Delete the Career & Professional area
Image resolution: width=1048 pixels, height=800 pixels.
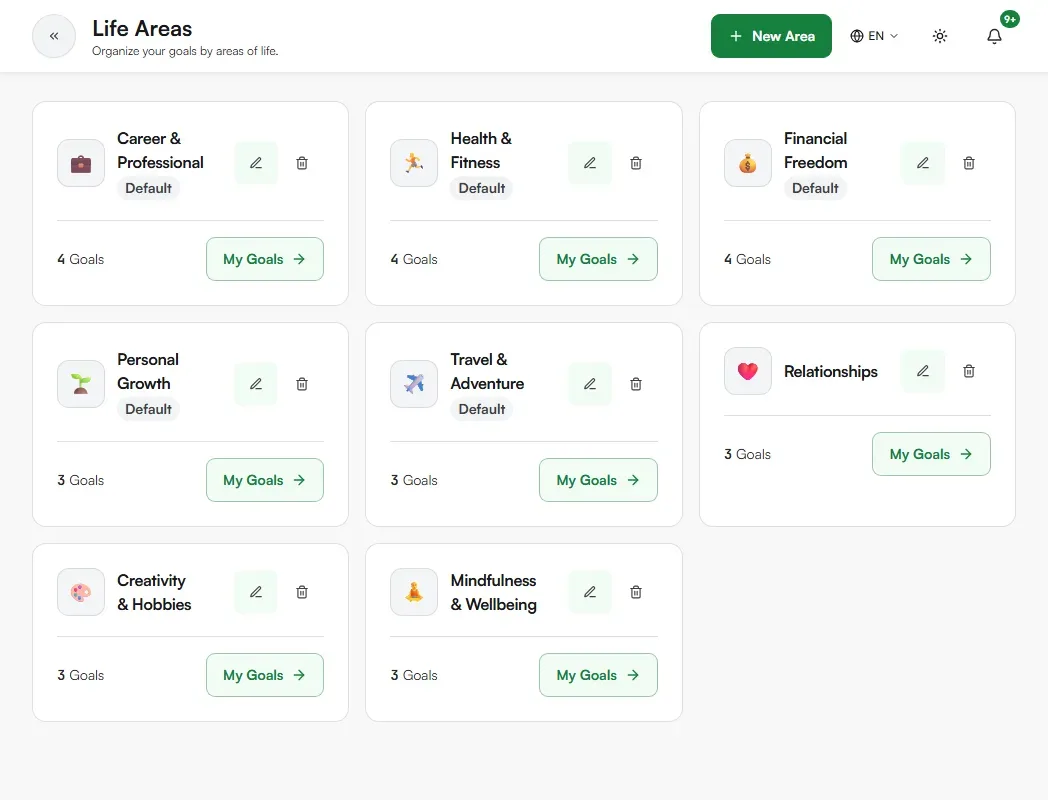point(302,163)
